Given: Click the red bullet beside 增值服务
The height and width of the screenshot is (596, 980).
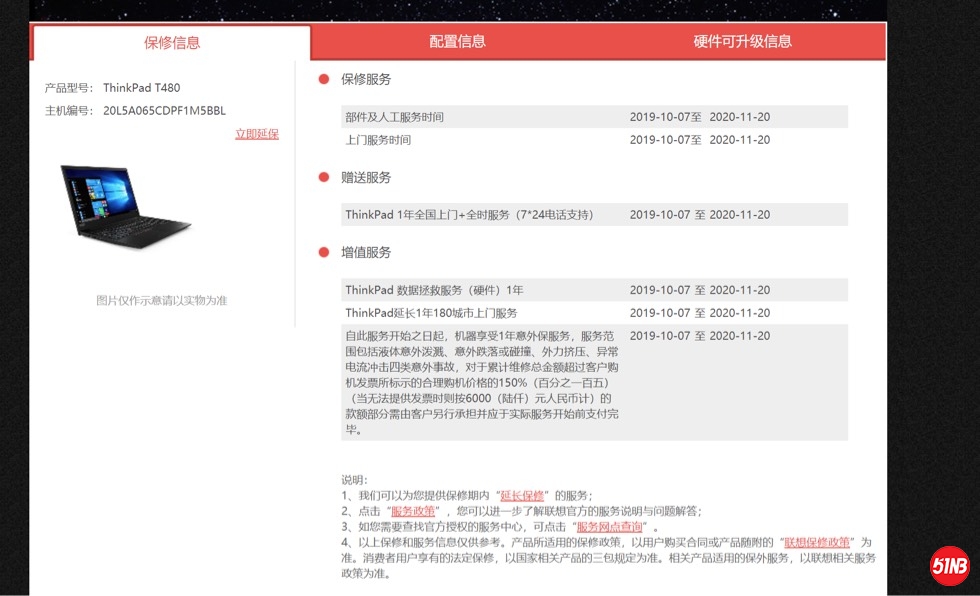Looking at the screenshot, I should pos(324,252).
